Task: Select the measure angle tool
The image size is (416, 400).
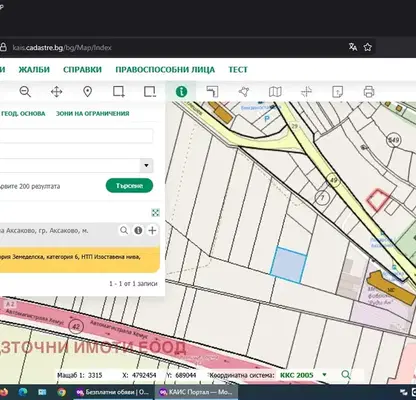Action: 212,91
